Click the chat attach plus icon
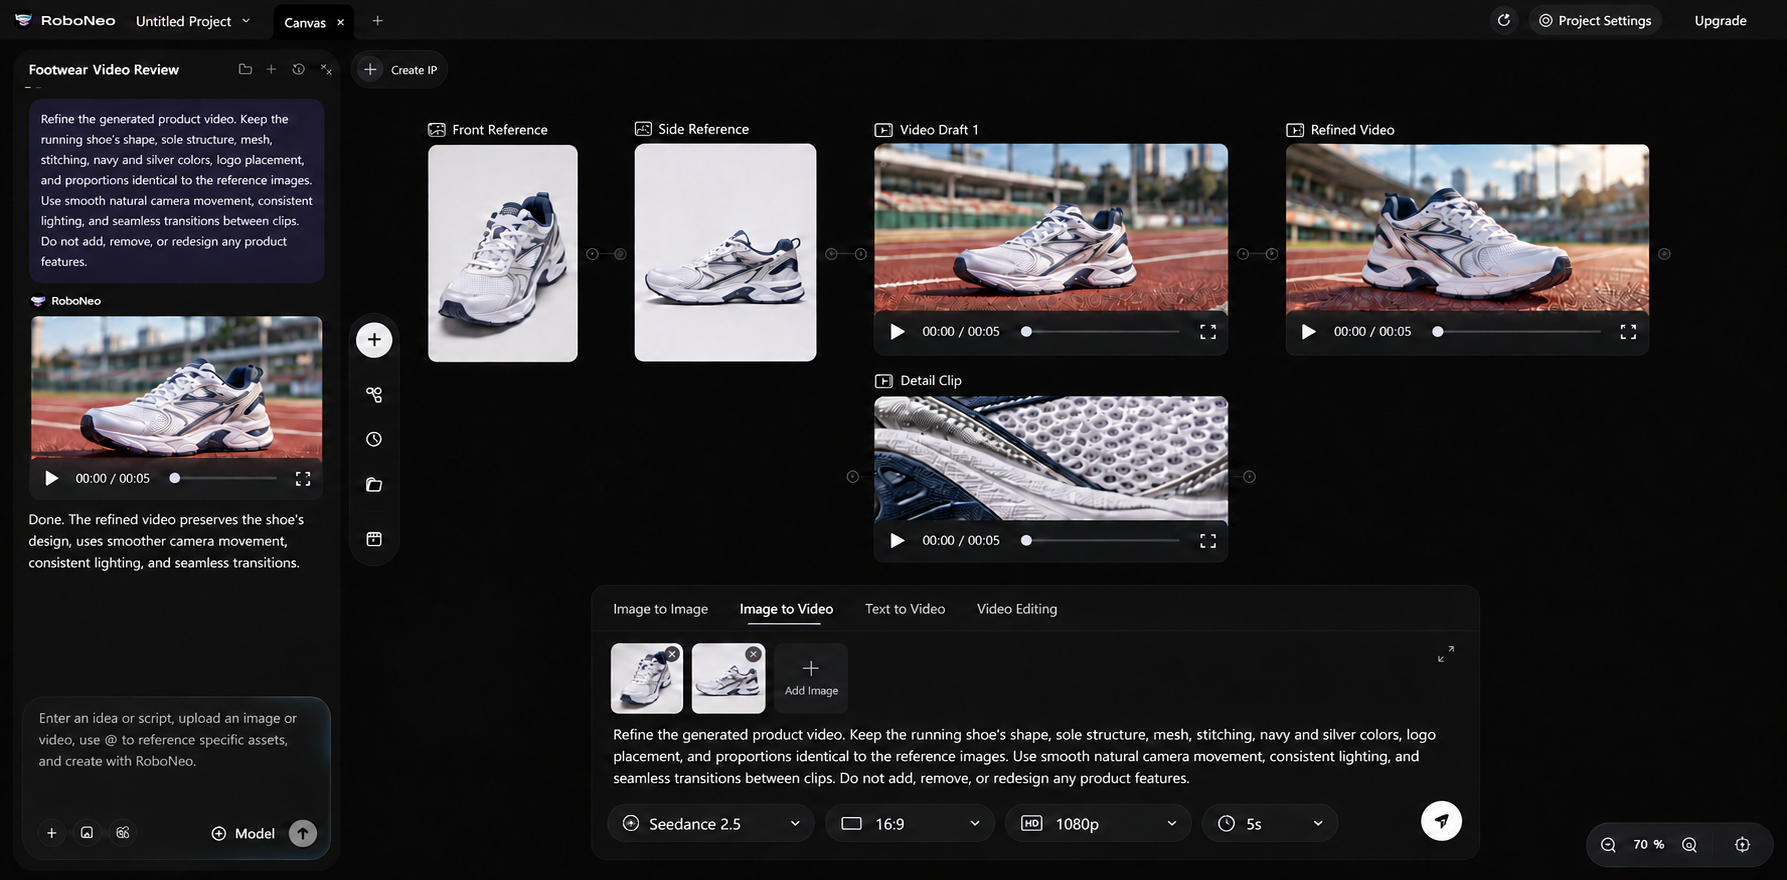The image size is (1787, 880). pos(52,833)
